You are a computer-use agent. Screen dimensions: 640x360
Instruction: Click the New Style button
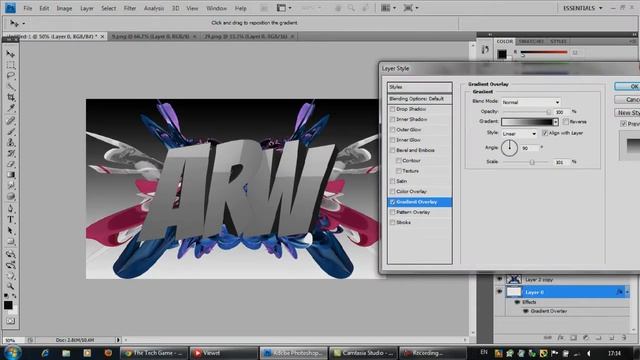coord(627,113)
